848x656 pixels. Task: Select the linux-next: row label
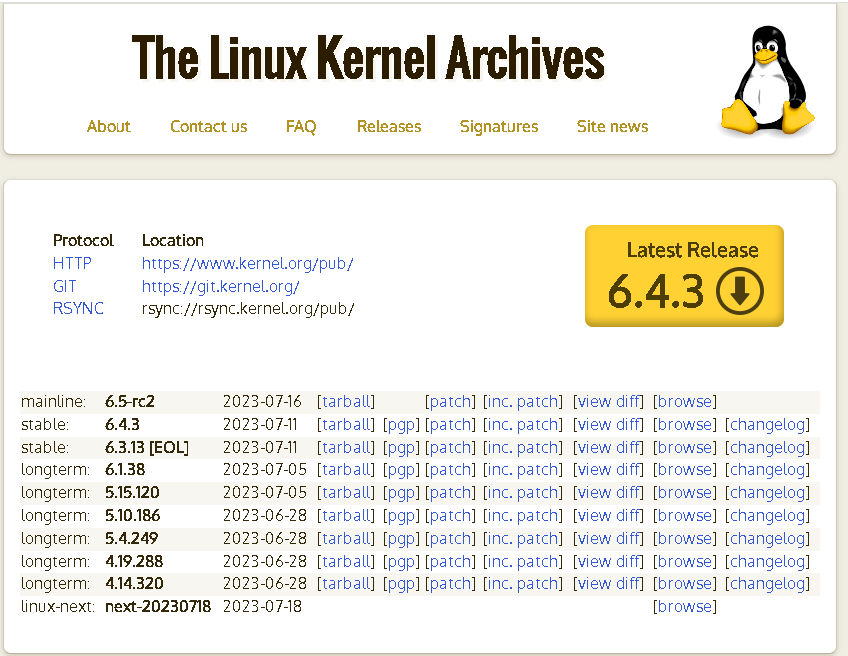pyautogui.click(x=58, y=607)
